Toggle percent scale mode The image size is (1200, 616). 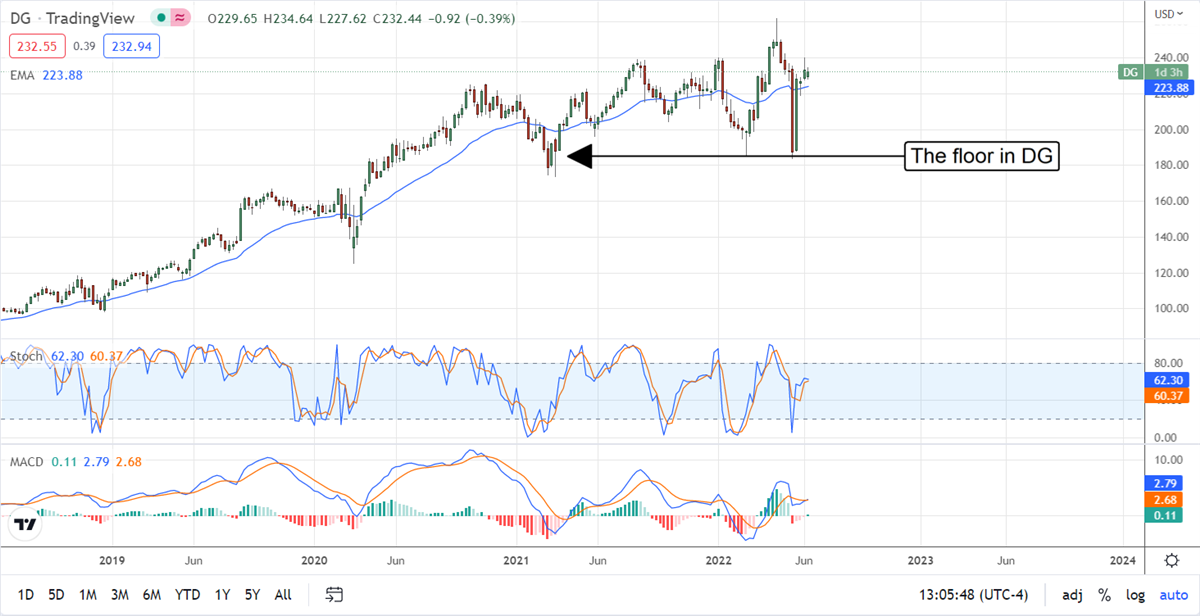coord(1105,595)
